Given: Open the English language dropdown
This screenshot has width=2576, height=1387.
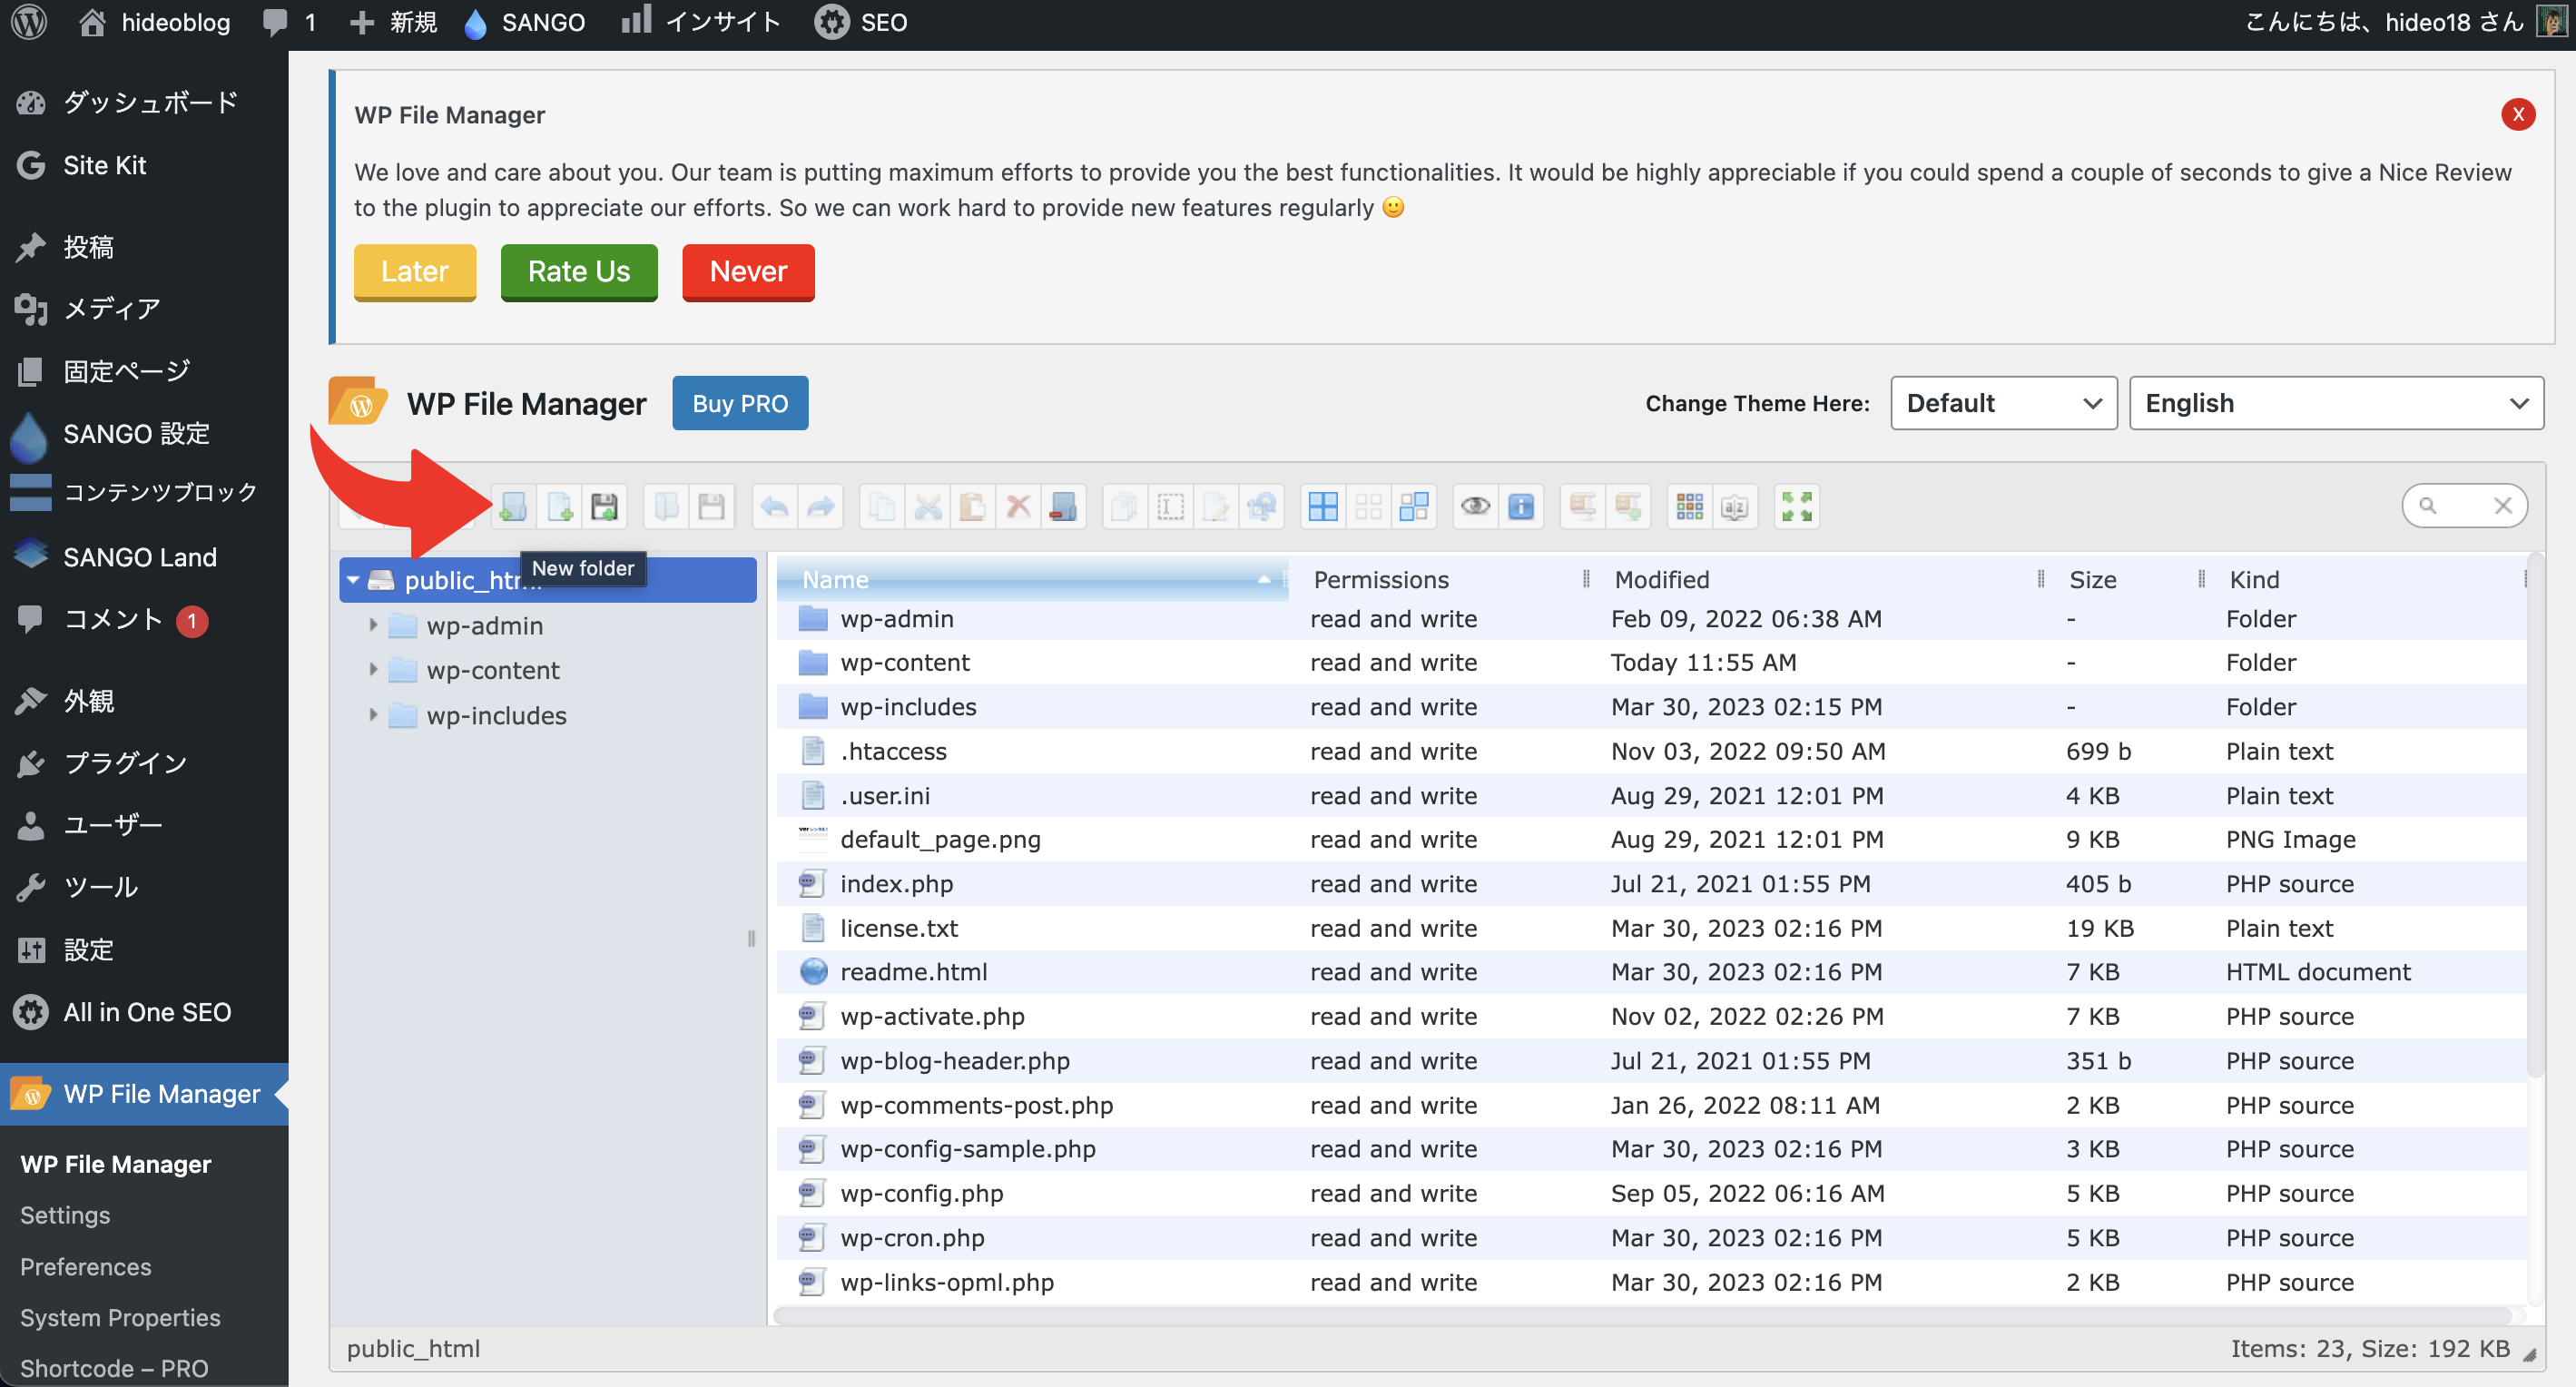Looking at the screenshot, I should (2336, 403).
